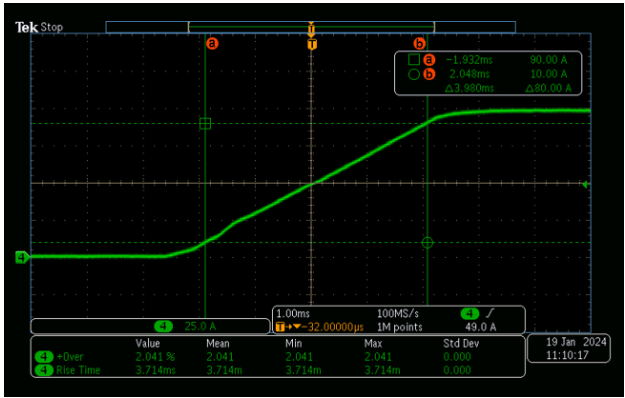Click the right bracket of the record overview bar
625x398 pixels.
pyautogui.click(x=433, y=27)
